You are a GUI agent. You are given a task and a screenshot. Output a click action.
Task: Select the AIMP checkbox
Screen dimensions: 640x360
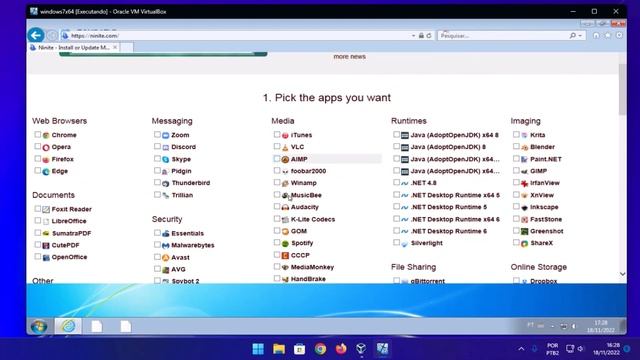[x=277, y=158]
